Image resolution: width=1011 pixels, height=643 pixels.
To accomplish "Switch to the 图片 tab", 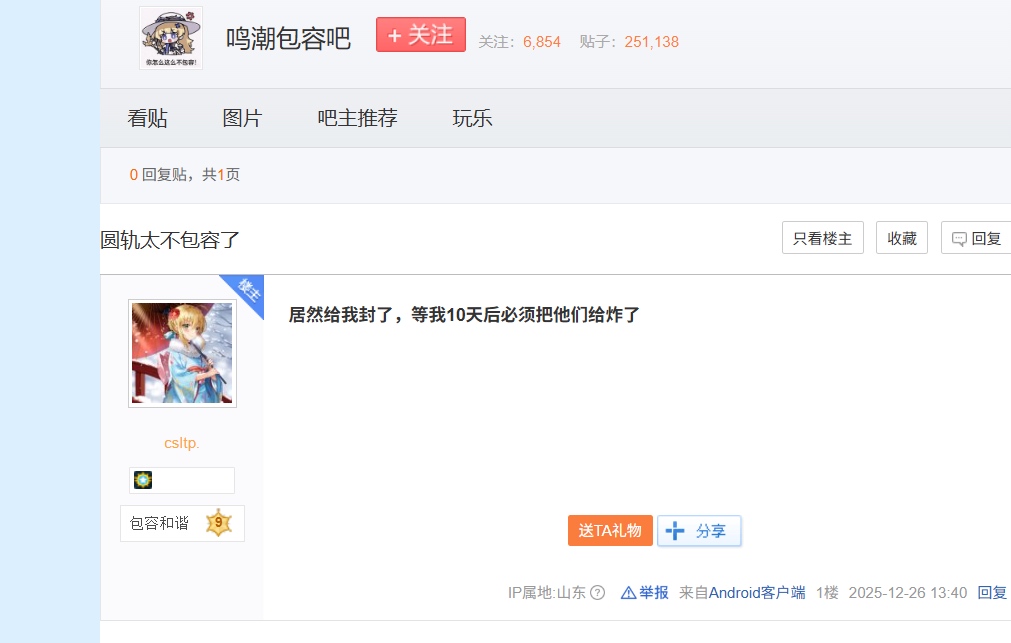I will tap(242, 118).
